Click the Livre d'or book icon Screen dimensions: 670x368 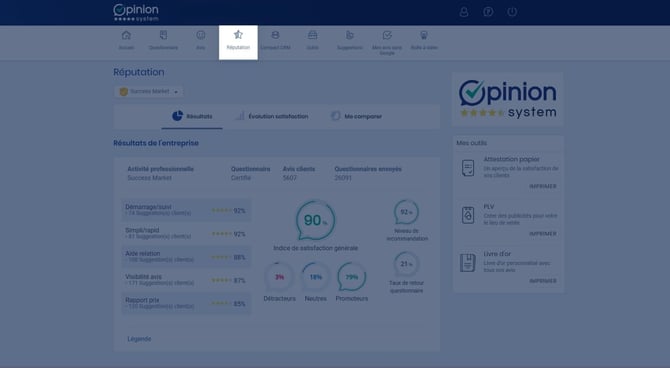(x=468, y=262)
